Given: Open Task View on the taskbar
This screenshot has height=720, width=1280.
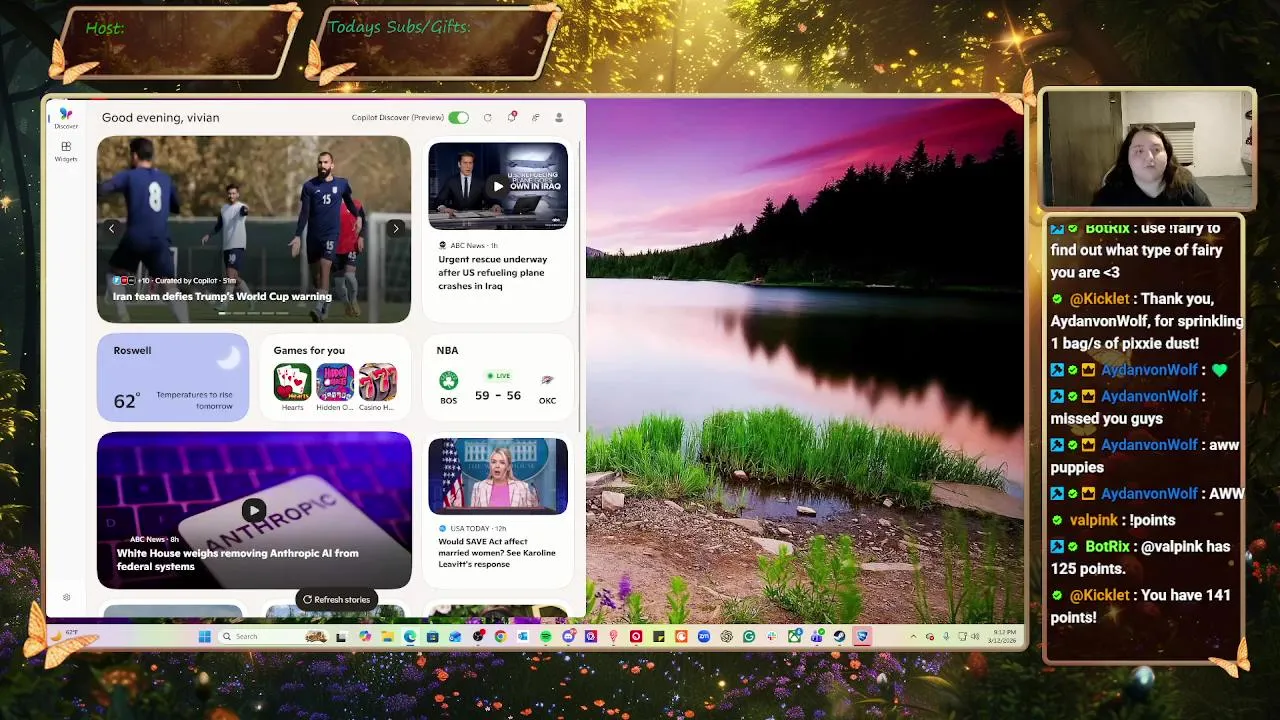Looking at the screenshot, I should point(341,636).
